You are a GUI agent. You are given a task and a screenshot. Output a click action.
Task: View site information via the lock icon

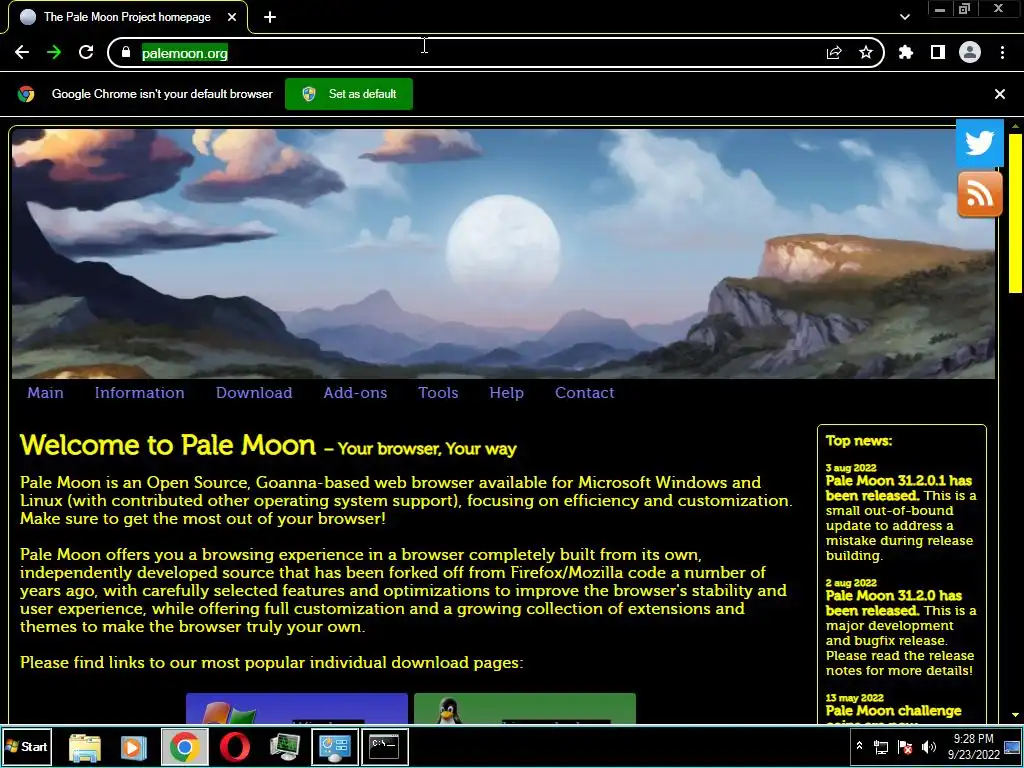tap(126, 52)
